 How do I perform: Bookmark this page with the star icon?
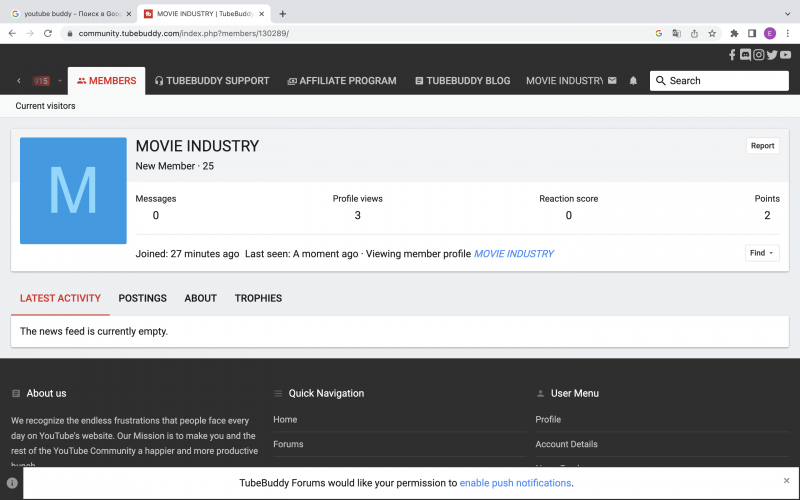(x=712, y=33)
